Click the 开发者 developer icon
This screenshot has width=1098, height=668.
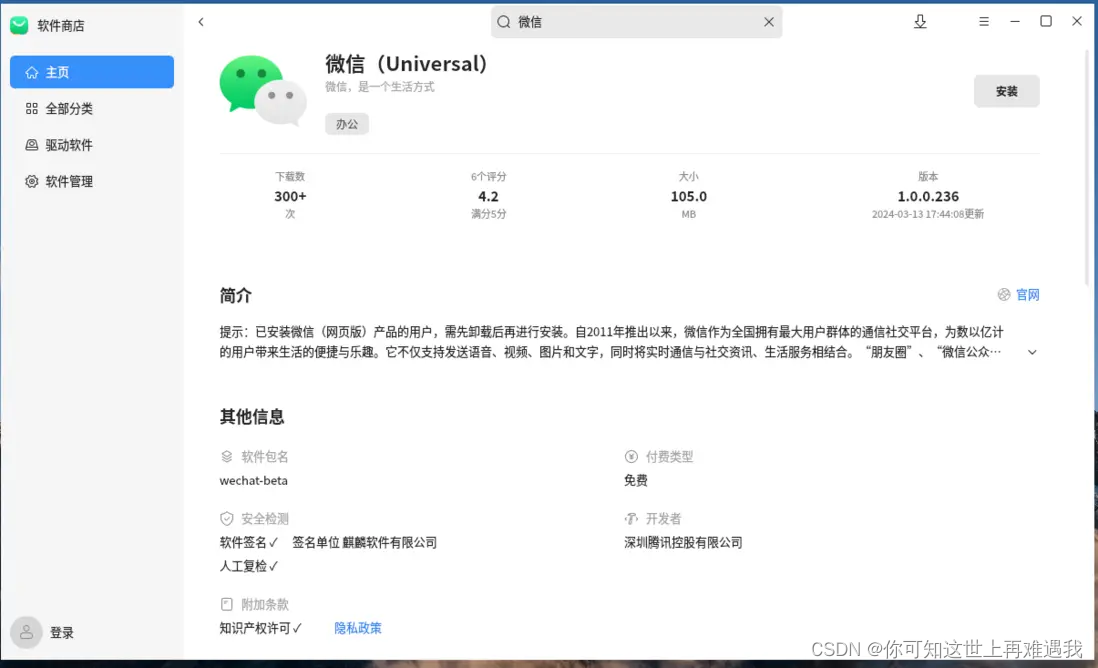coord(631,519)
